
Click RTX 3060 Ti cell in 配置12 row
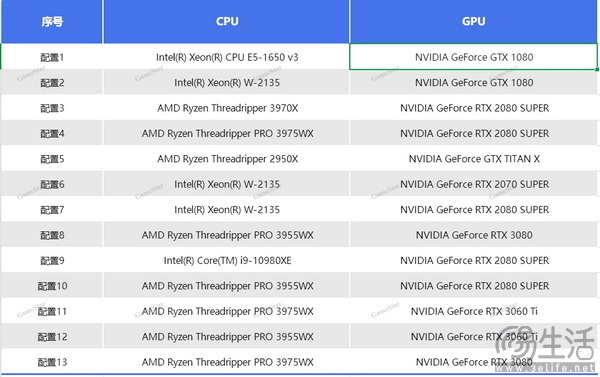coord(473,336)
